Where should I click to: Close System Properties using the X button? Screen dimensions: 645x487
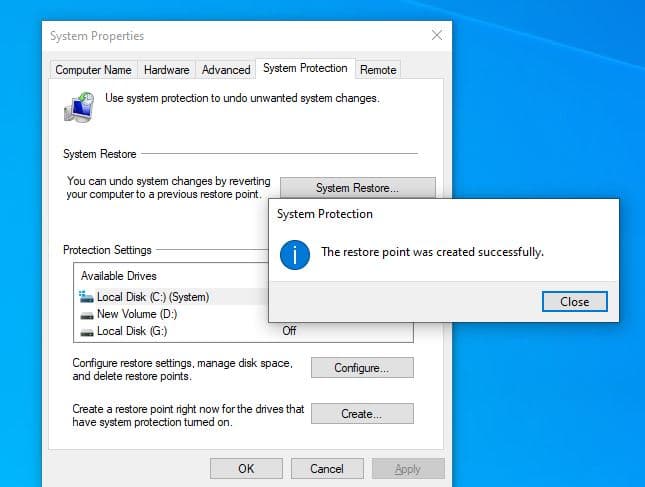pos(436,36)
